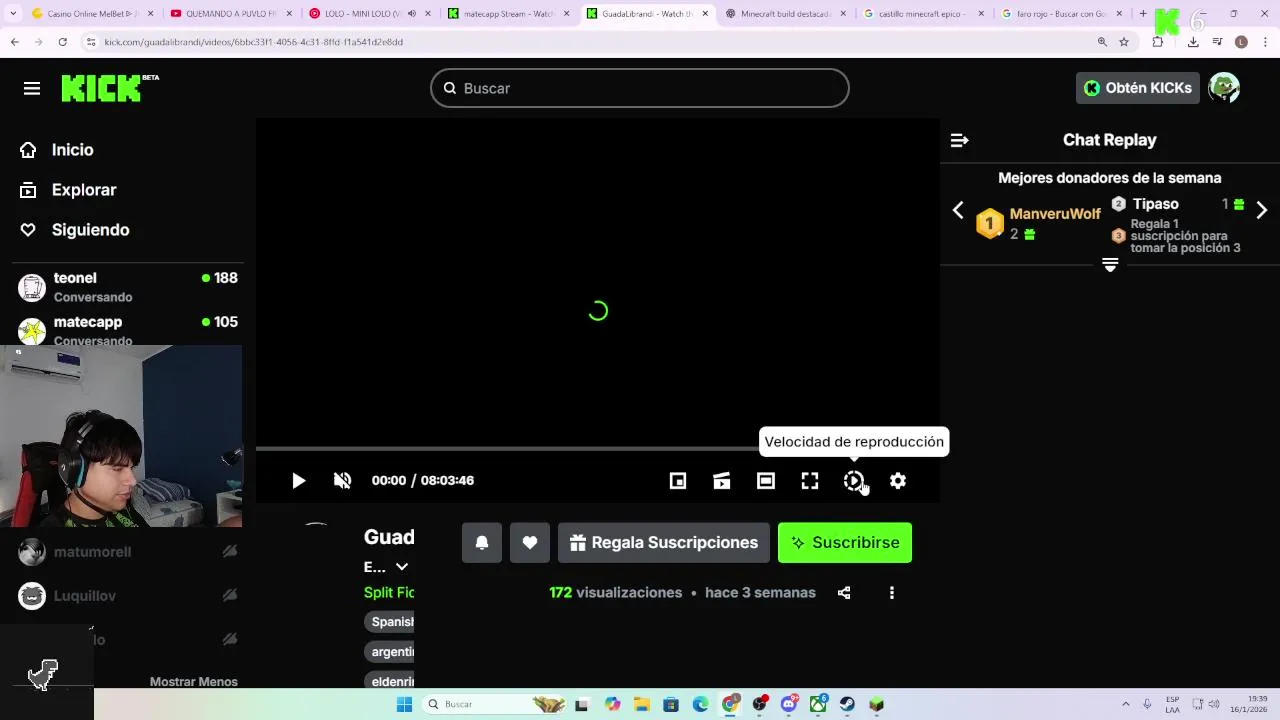Enter fullscreen mode
Image resolution: width=1280 pixels, height=720 pixels.
(x=810, y=481)
